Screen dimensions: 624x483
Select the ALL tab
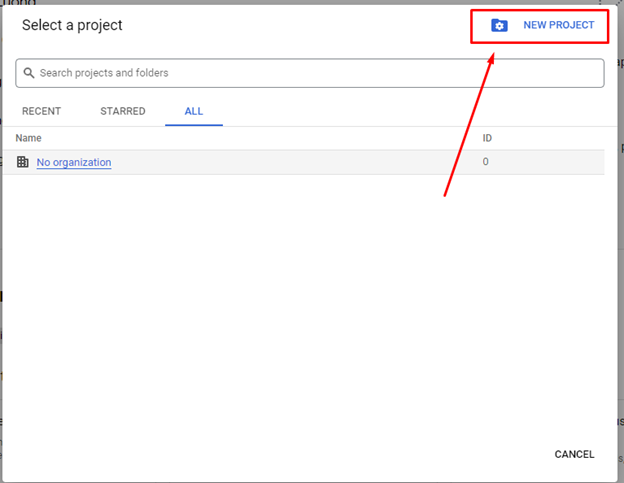click(x=194, y=111)
